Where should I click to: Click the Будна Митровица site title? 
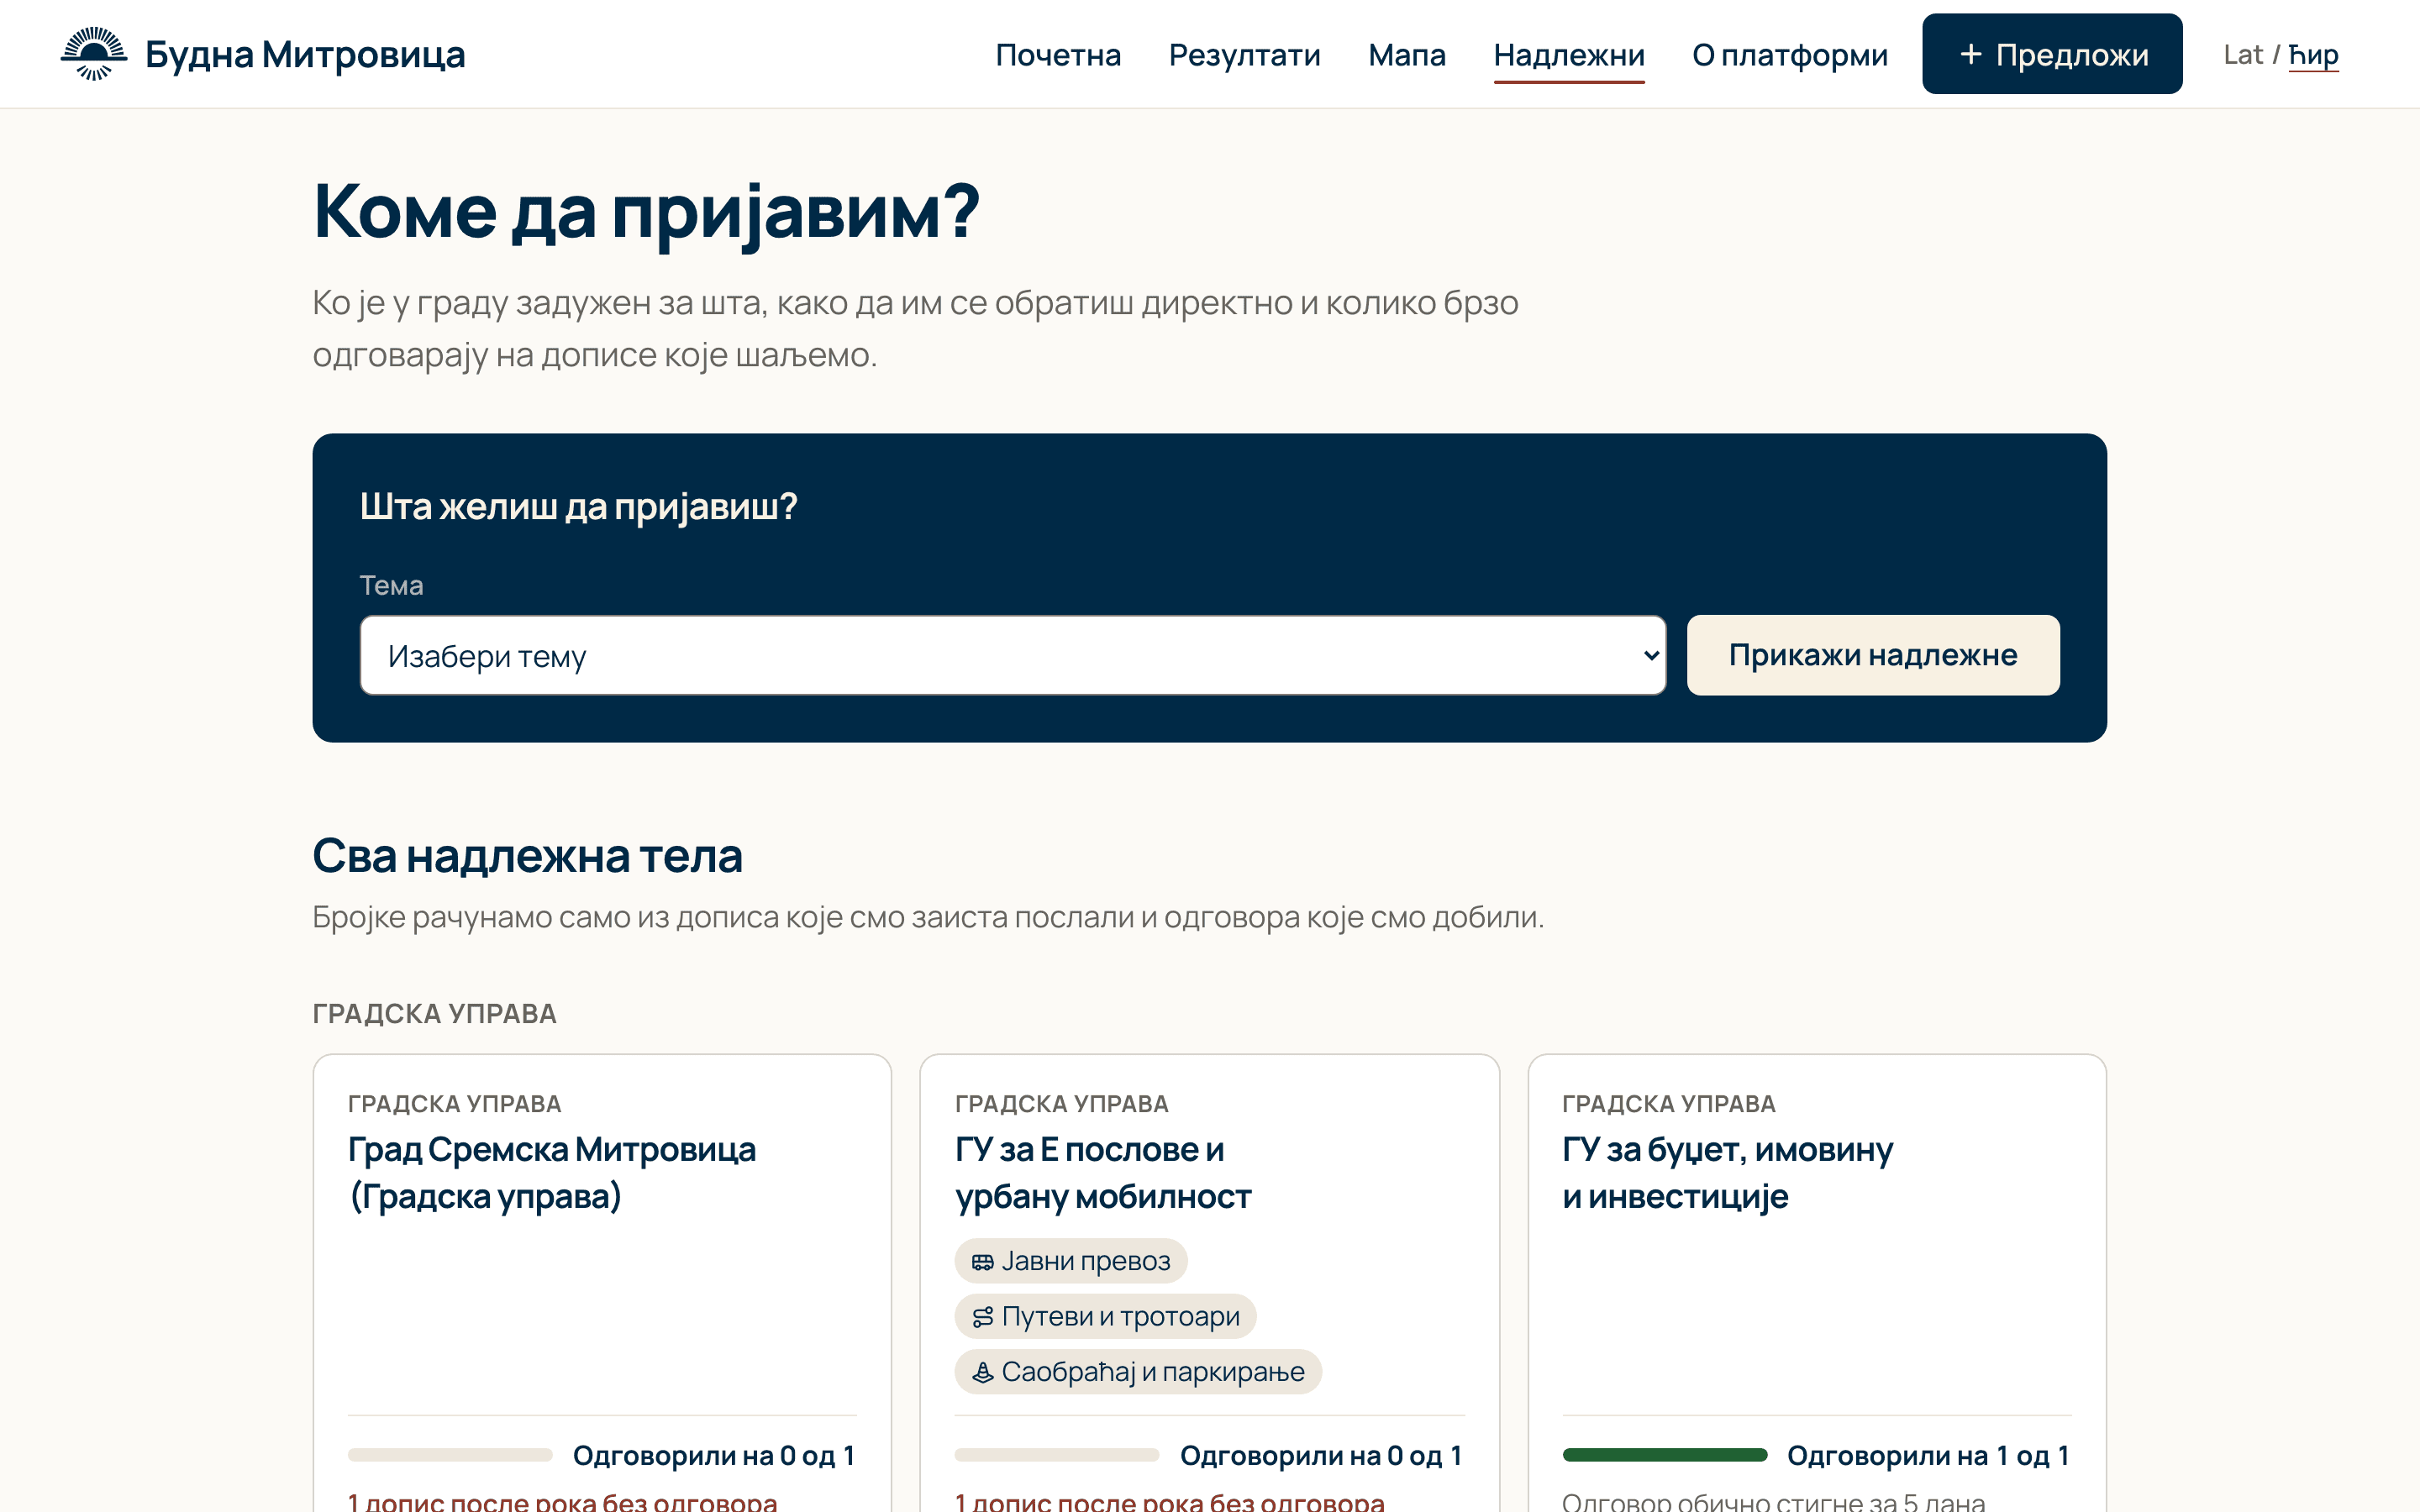coord(305,55)
